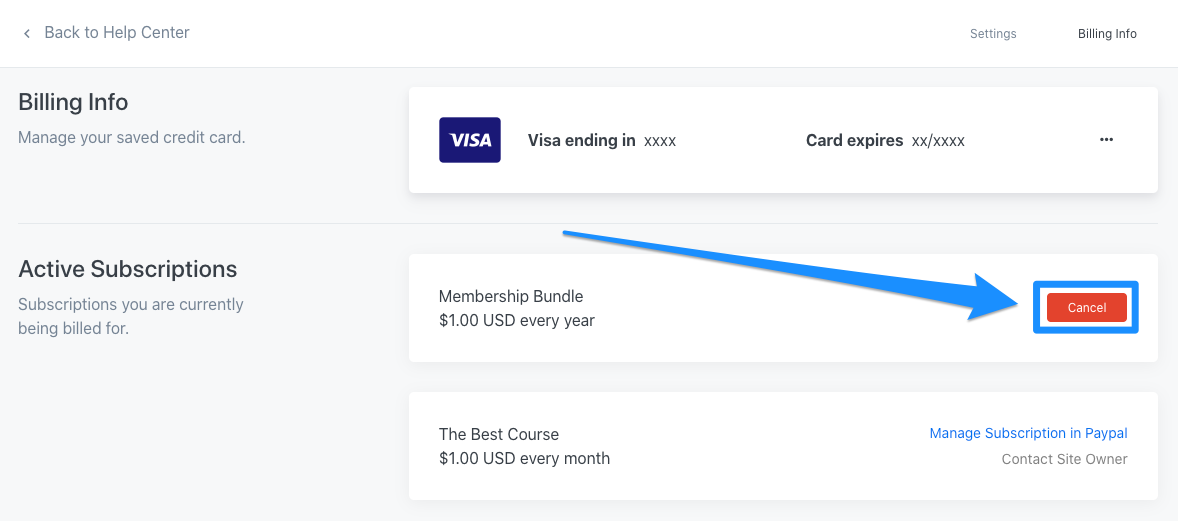Open the three-dot card options menu

coord(1106,140)
